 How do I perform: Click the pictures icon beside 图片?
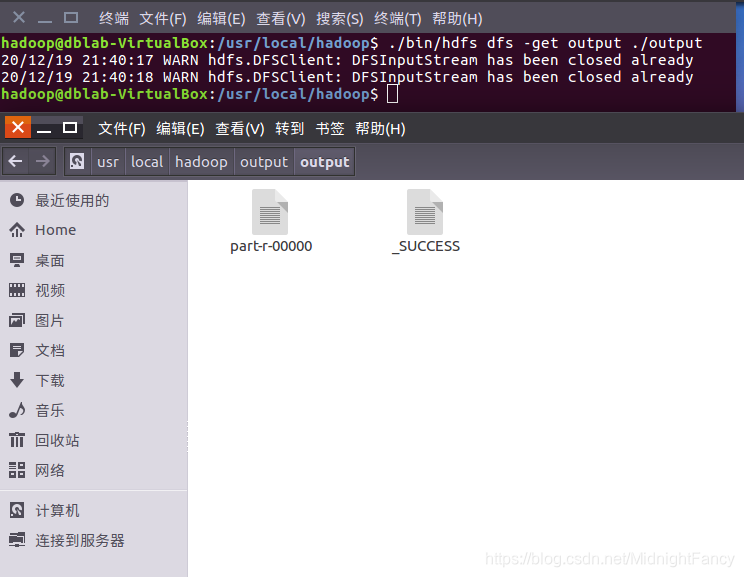pos(17,320)
